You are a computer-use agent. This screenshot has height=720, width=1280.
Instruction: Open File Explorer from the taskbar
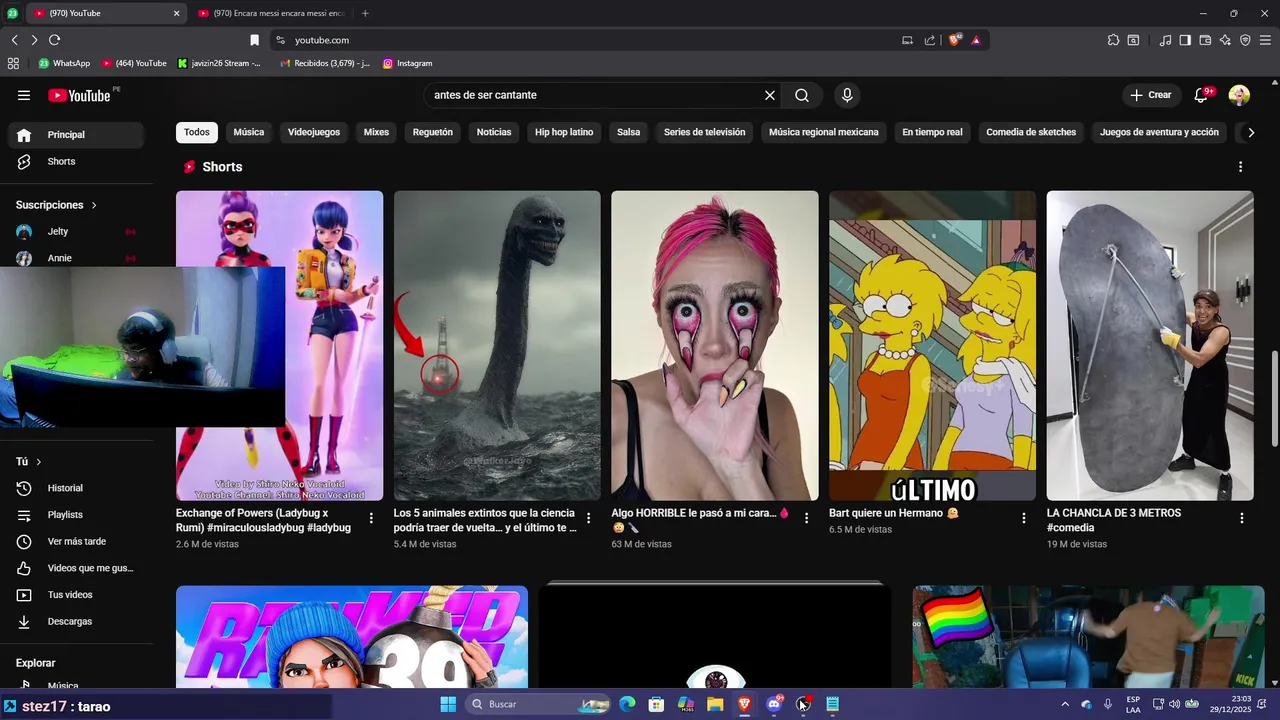[715, 704]
